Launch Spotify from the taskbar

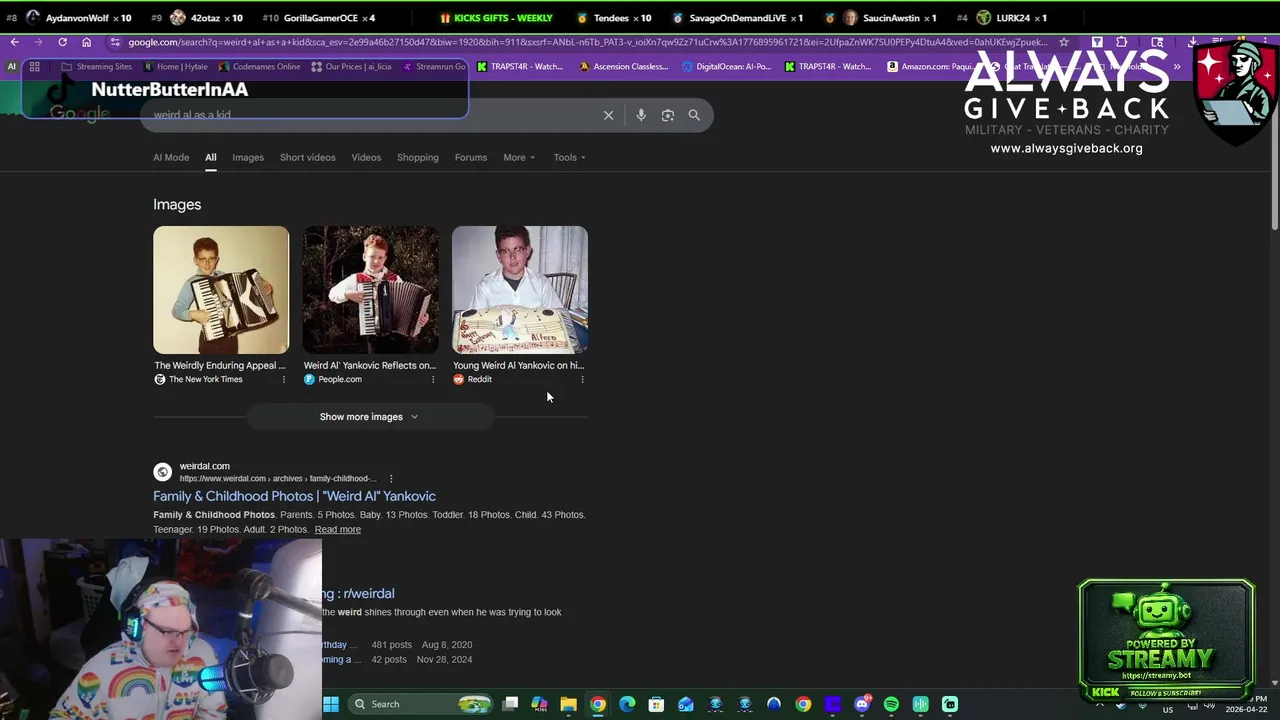(x=891, y=704)
